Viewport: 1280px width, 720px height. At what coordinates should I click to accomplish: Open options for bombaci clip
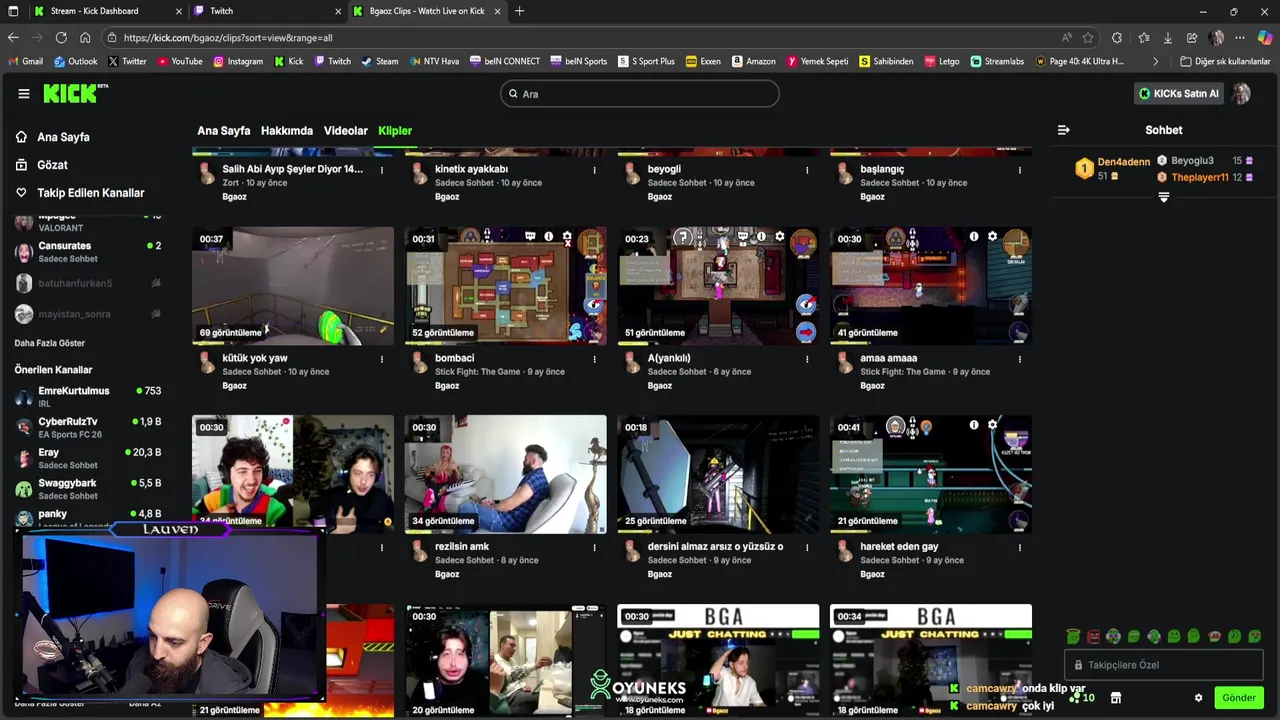click(595, 359)
